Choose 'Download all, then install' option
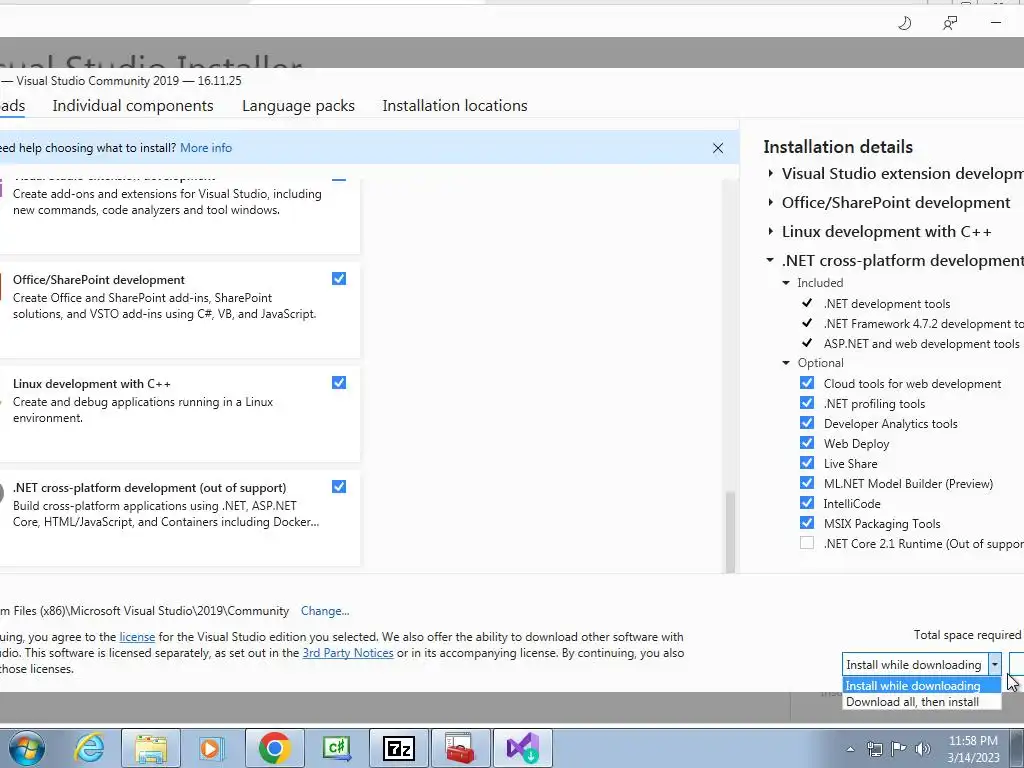Screen dimensions: 1024x768 [x=921, y=702]
